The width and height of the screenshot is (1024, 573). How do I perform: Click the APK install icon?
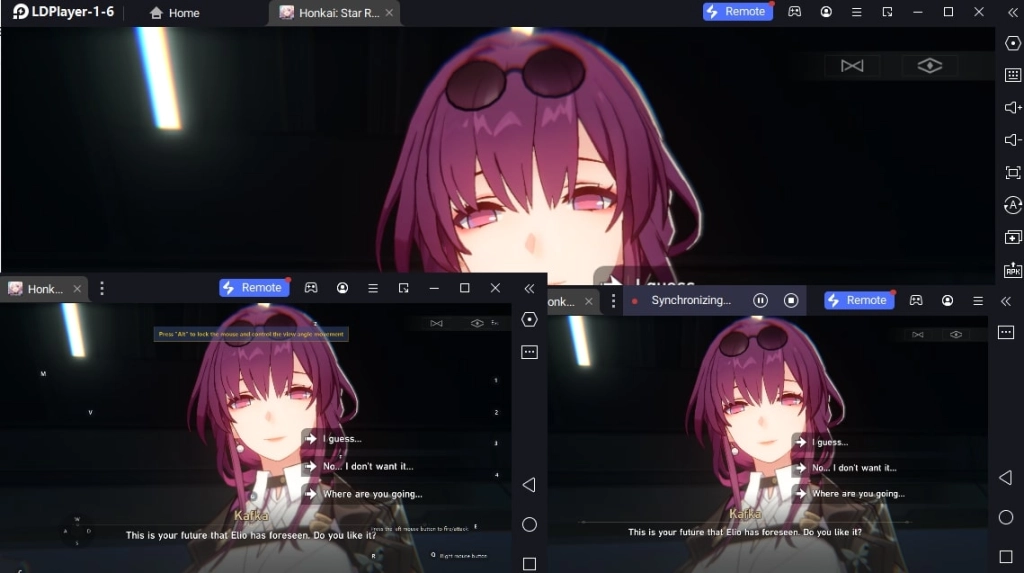click(x=1012, y=270)
